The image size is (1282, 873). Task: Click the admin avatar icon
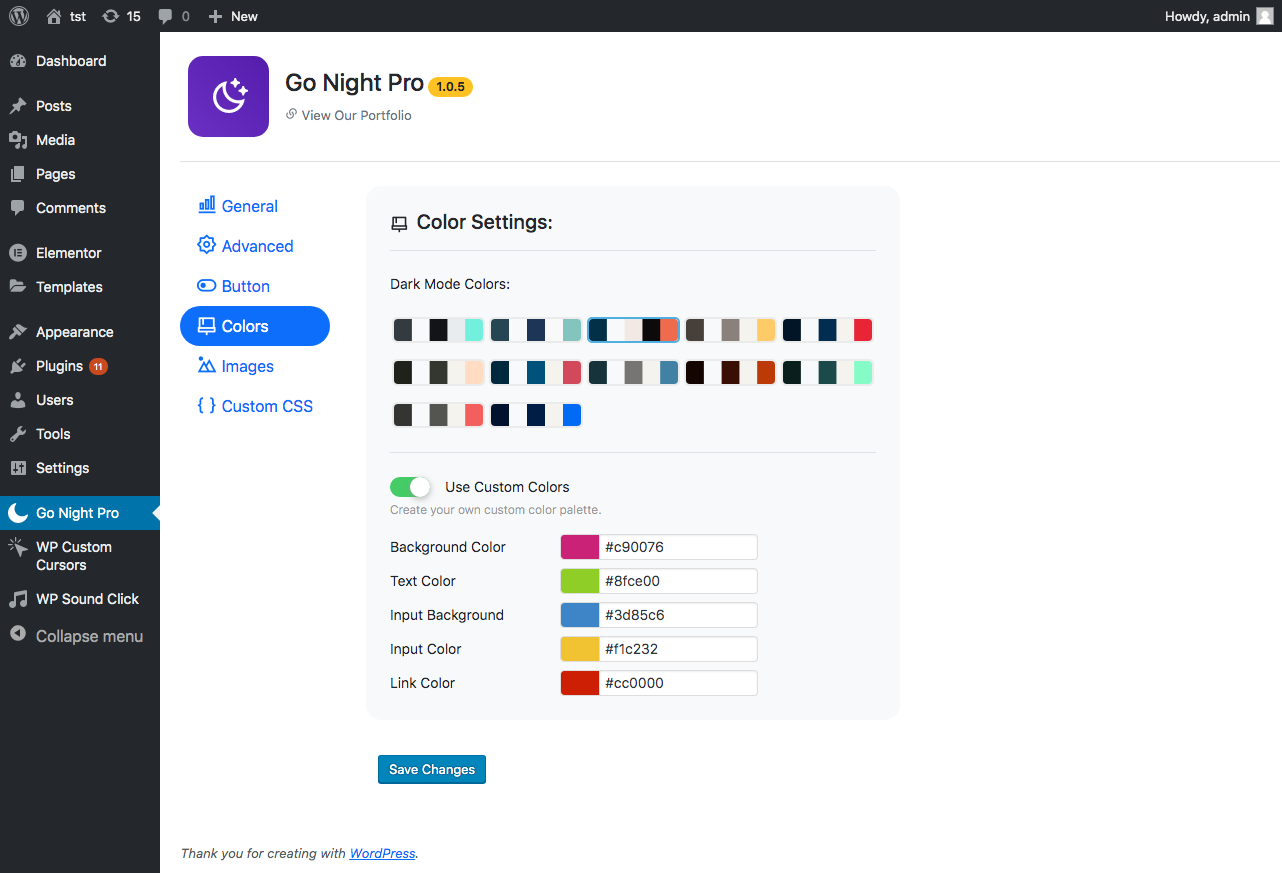click(x=1265, y=16)
